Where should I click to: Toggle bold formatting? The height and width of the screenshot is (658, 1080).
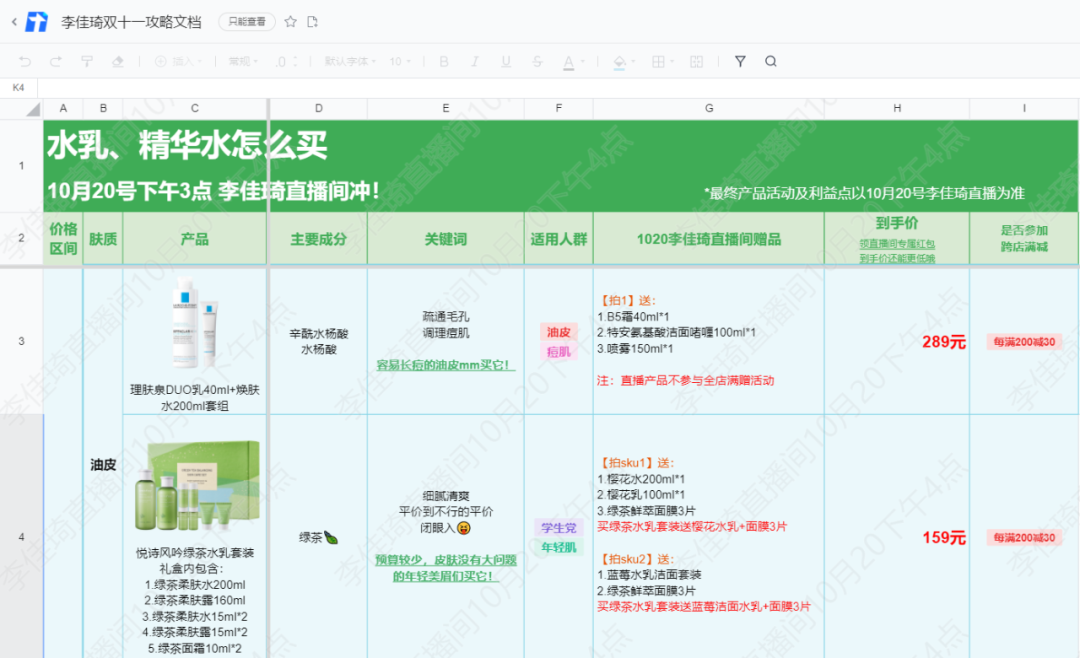(x=444, y=62)
